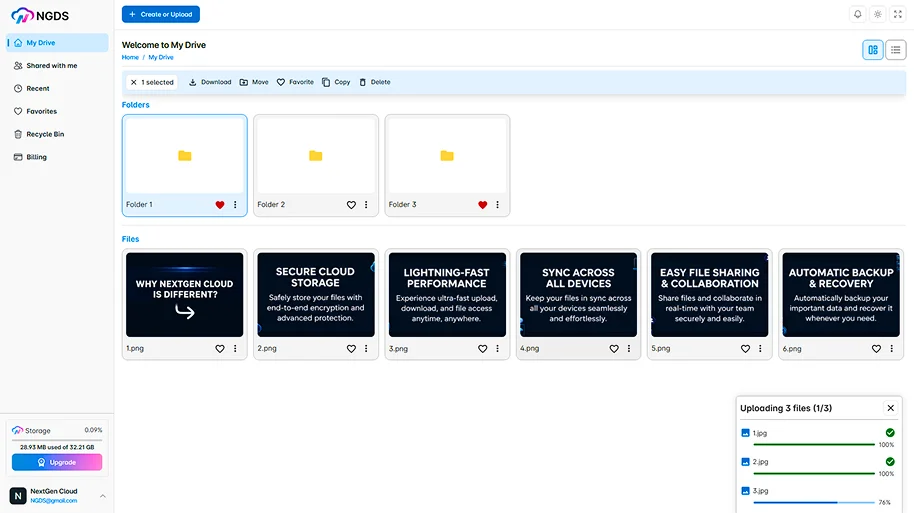Delete the selected item
The width and height of the screenshot is (914, 513).
coord(375,82)
